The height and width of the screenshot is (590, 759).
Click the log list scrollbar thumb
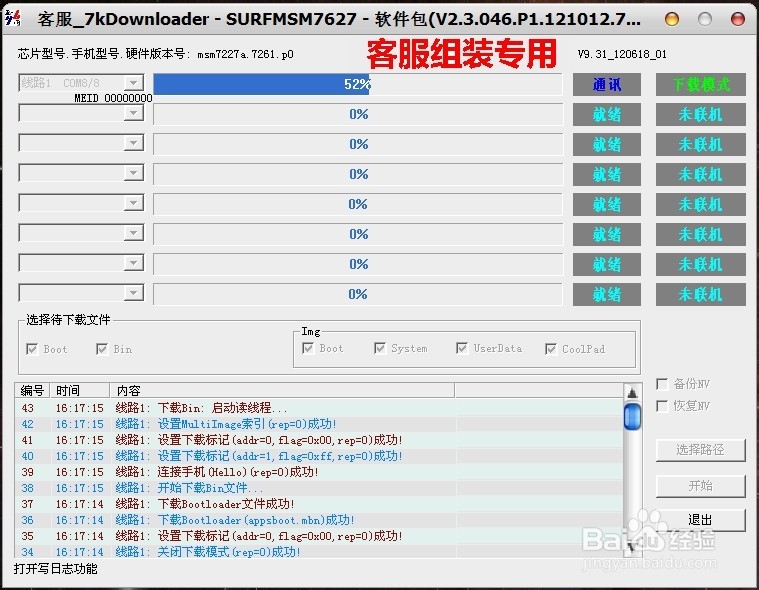click(x=632, y=417)
